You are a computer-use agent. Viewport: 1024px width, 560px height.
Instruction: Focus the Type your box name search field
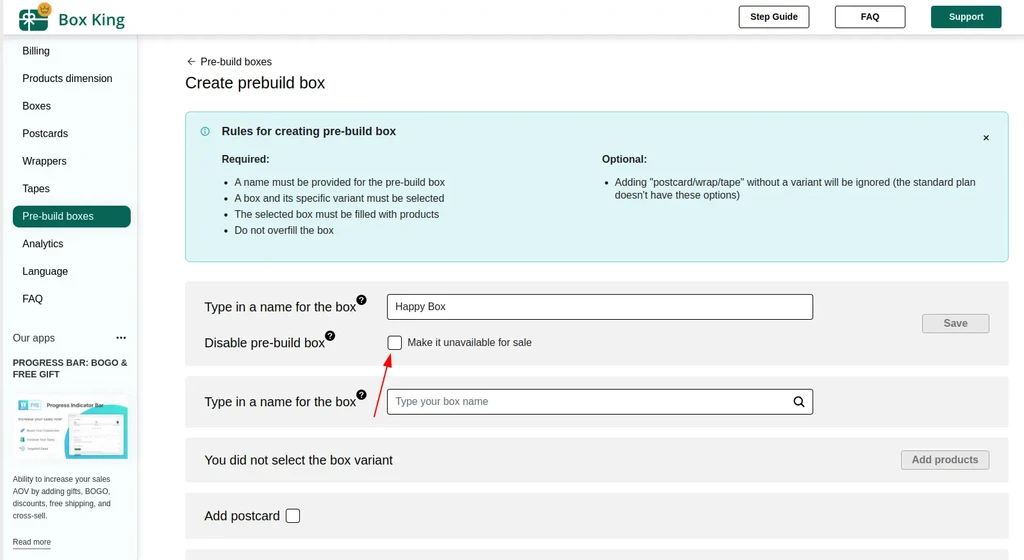click(600, 401)
